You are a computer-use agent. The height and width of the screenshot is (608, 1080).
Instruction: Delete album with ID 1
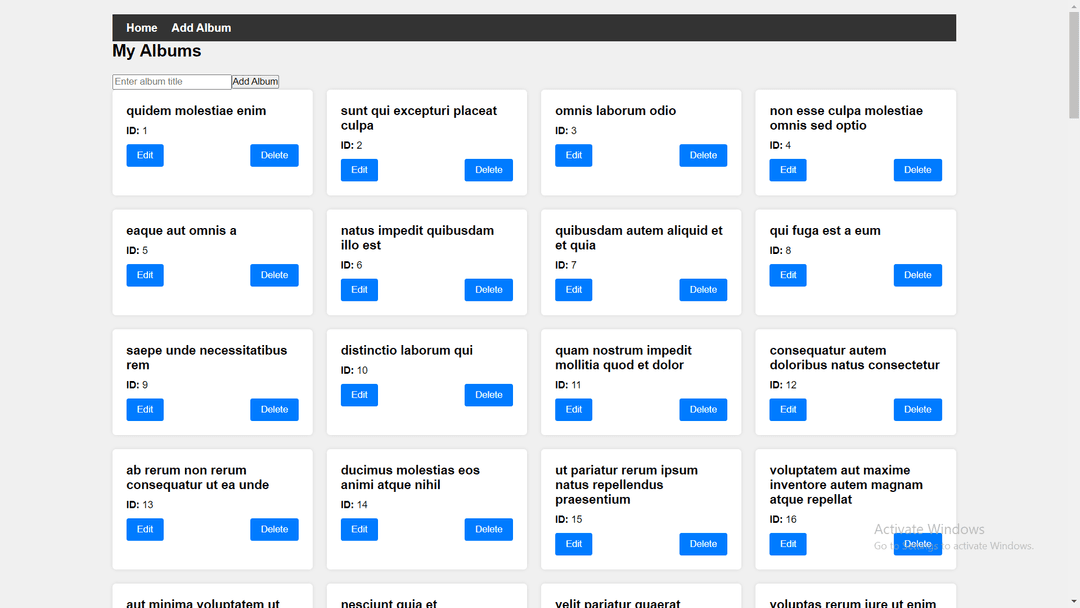274,155
